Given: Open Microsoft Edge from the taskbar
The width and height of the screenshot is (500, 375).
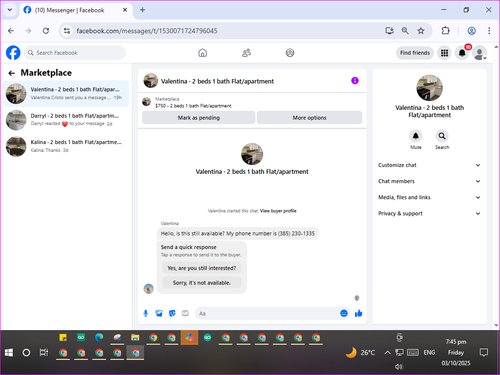Looking at the screenshot, I should (99, 337).
